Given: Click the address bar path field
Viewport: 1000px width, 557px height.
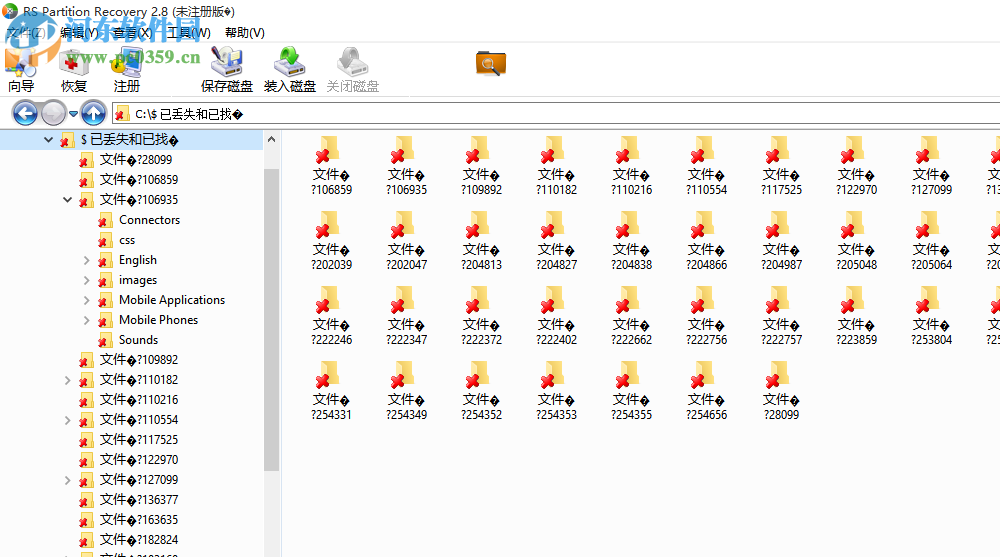Looking at the screenshot, I should click(x=555, y=114).
